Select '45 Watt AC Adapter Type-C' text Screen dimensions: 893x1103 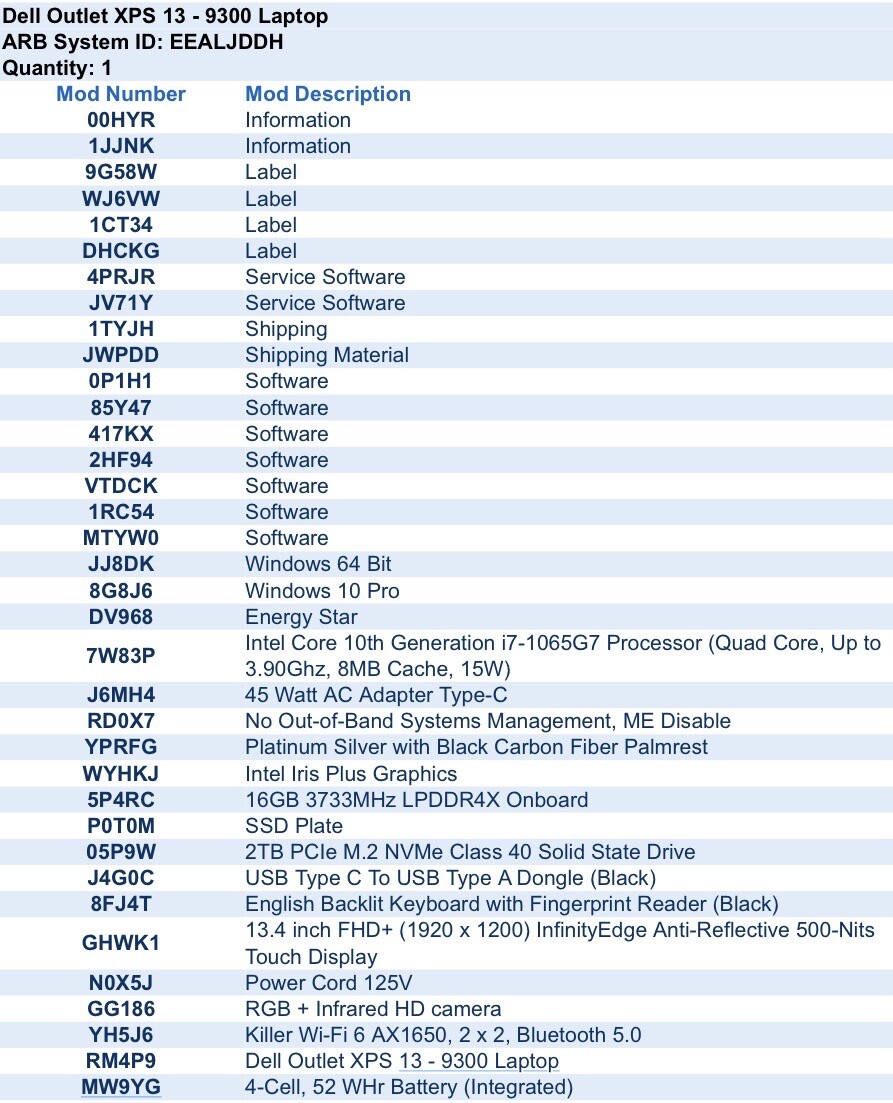(x=376, y=694)
